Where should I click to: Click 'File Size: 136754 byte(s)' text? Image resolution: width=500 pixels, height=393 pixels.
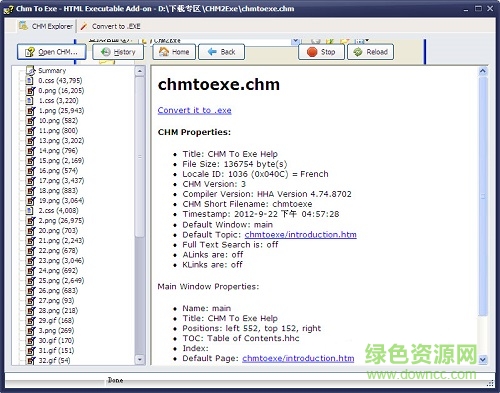coord(235,164)
